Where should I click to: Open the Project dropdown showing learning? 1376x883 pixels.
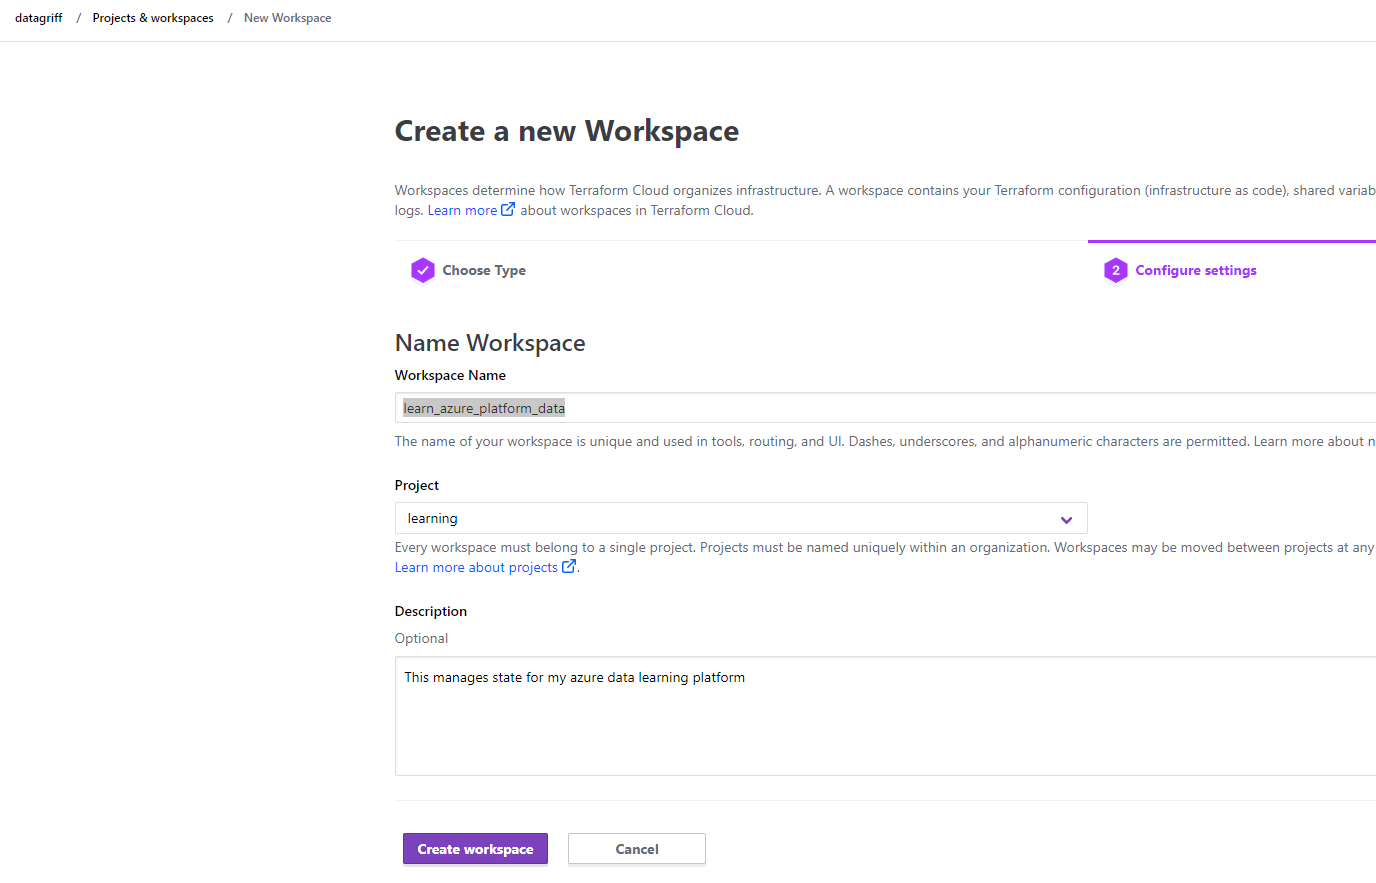[x=741, y=518]
